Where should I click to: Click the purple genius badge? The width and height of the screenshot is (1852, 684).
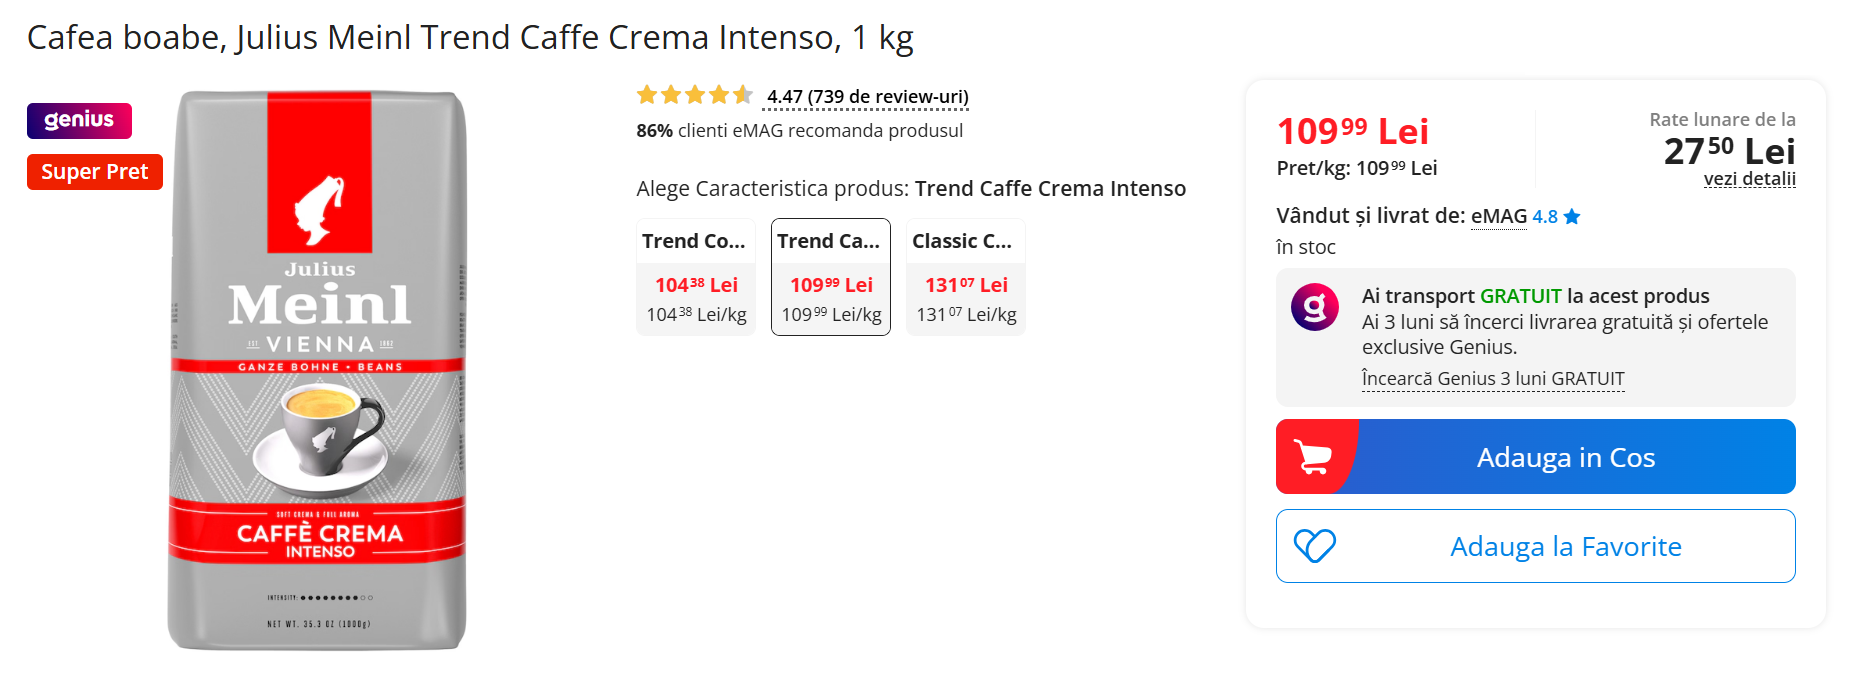79,120
